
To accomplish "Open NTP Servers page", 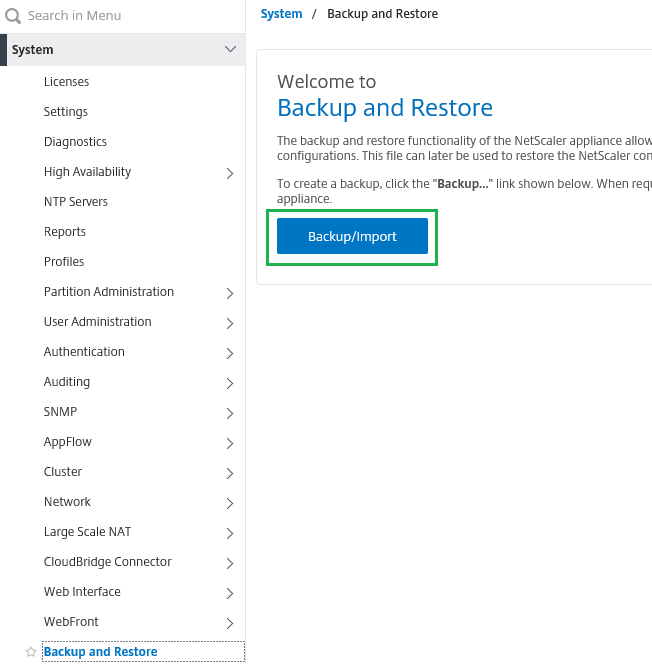I will 76,202.
